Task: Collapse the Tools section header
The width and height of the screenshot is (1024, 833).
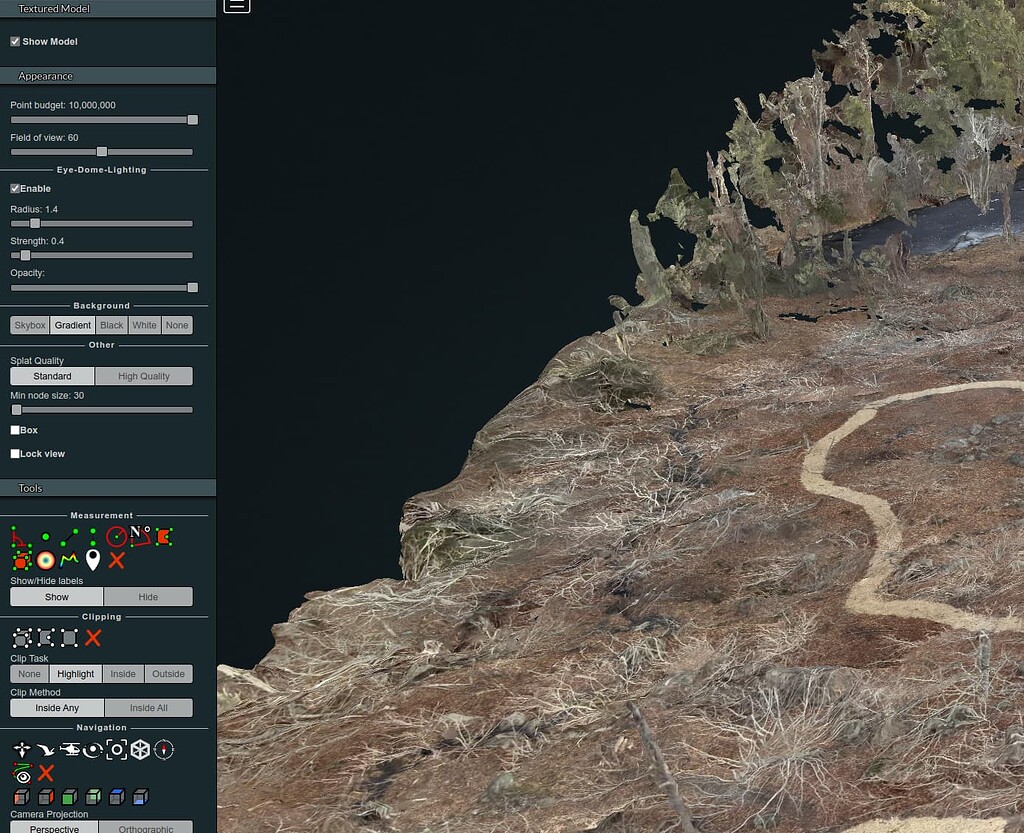Action: pyautogui.click(x=108, y=488)
